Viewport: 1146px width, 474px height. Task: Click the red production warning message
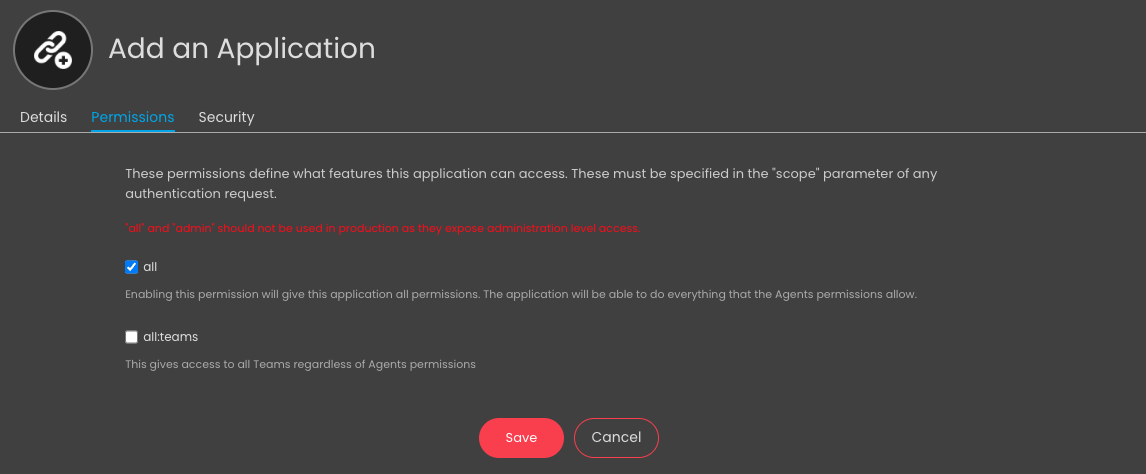383,229
